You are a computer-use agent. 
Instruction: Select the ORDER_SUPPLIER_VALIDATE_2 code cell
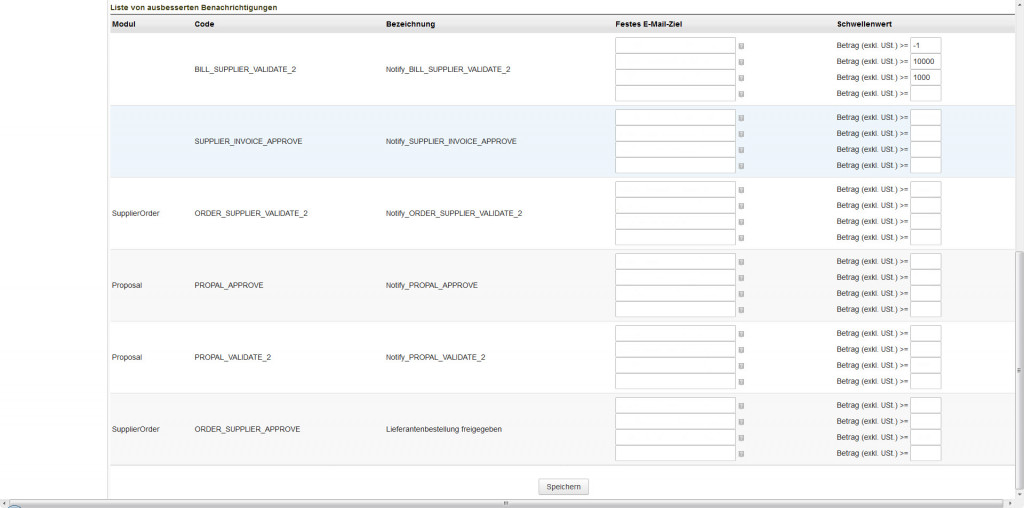[251, 214]
